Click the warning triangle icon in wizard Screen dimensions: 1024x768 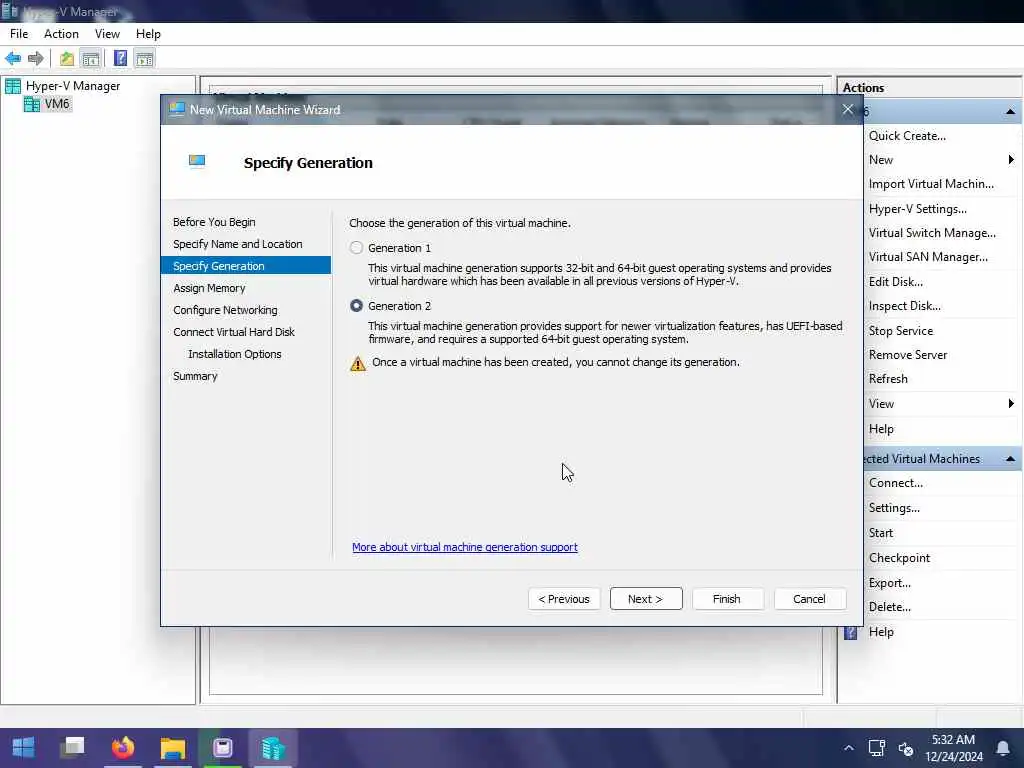click(358, 363)
